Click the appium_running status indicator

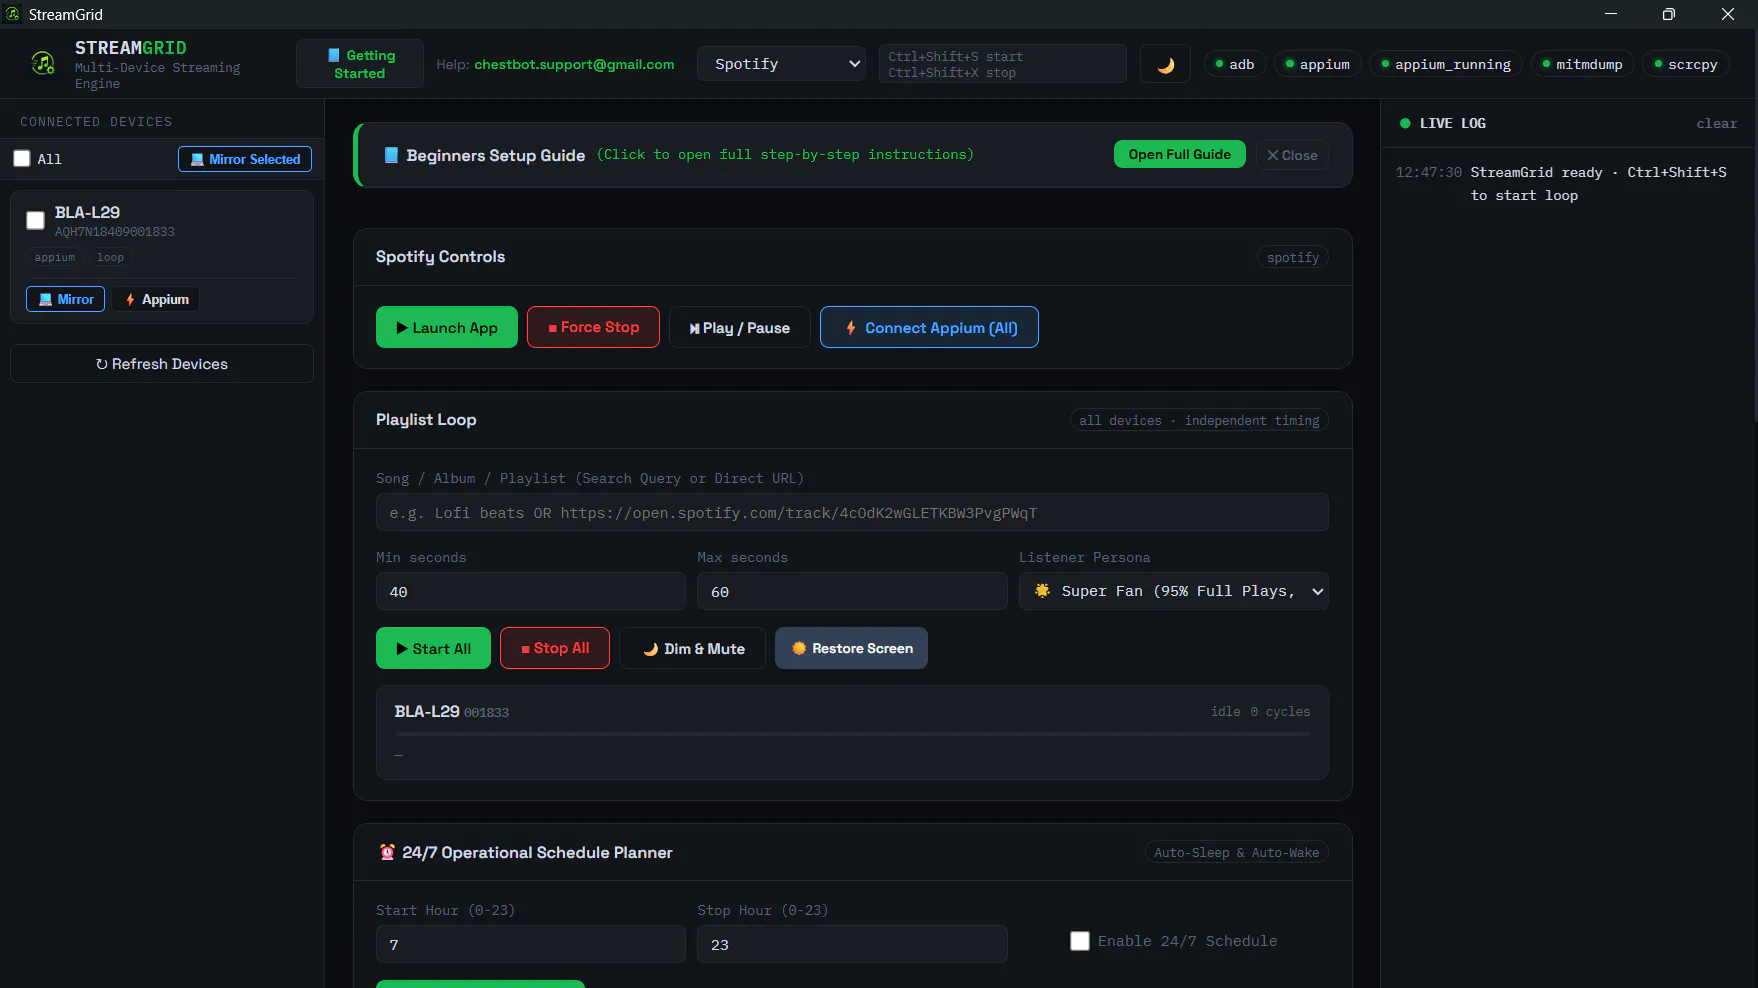[1446, 64]
